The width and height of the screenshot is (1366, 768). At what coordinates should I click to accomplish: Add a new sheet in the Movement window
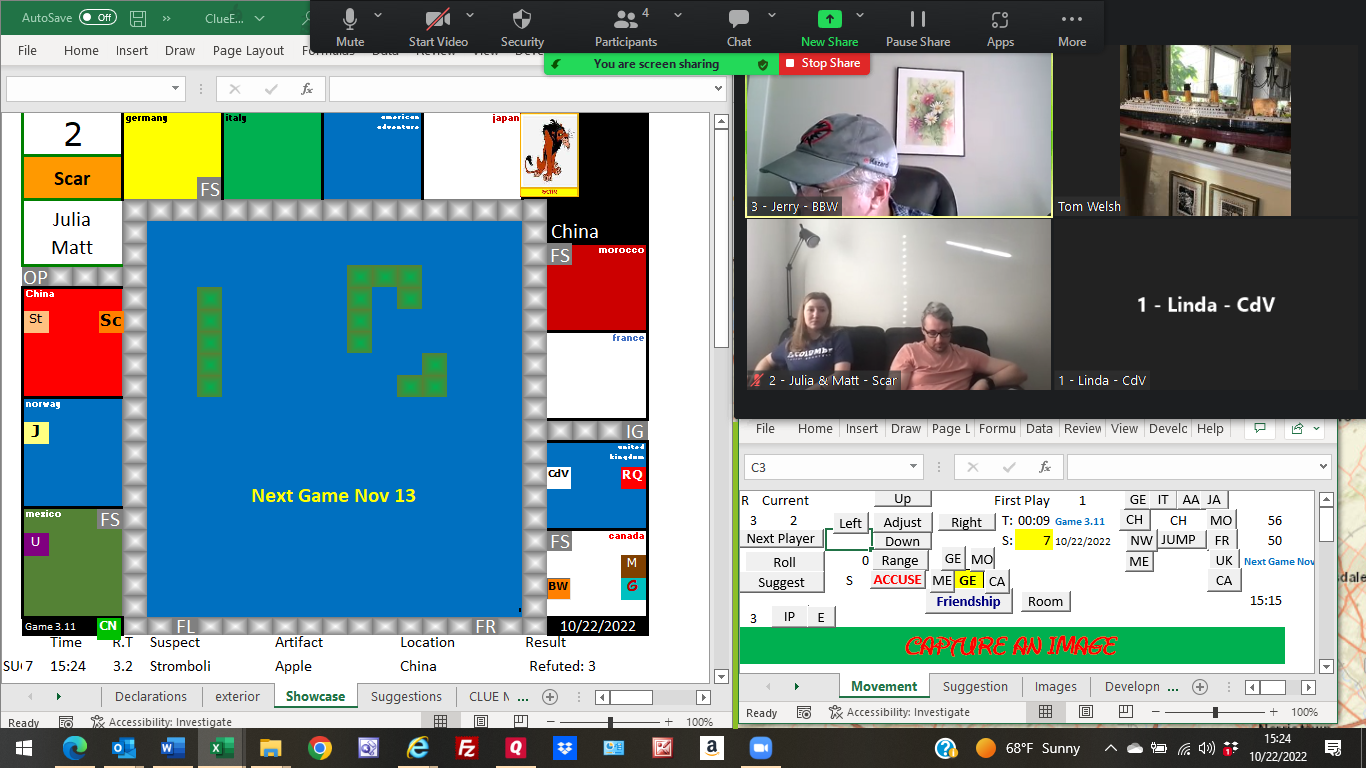pos(1200,687)
